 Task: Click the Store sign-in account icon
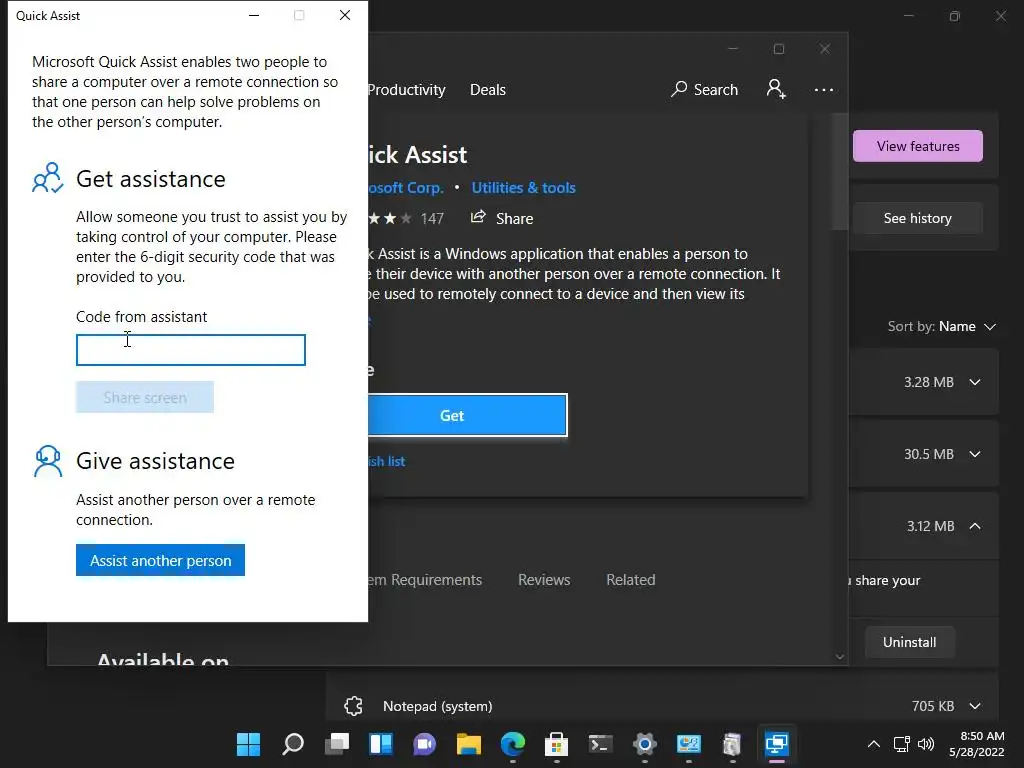[x=776, y=89]
